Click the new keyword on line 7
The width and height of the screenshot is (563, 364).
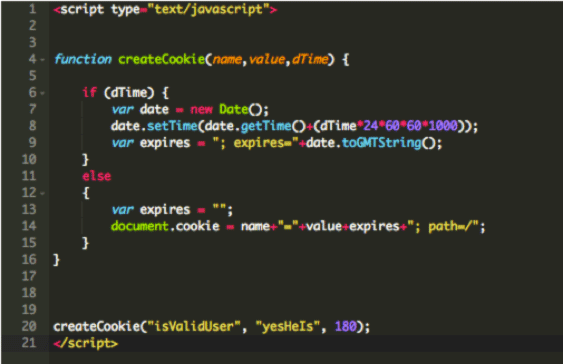click(x=201, y=109)
